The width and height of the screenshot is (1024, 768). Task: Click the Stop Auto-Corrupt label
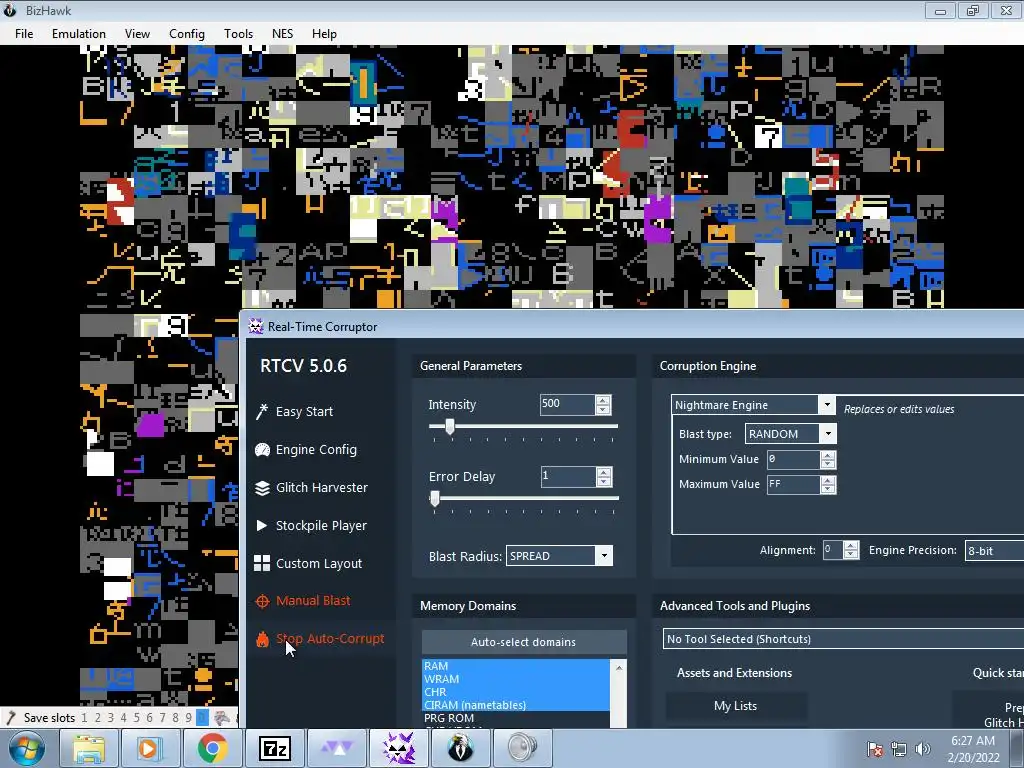pos(330,639)
